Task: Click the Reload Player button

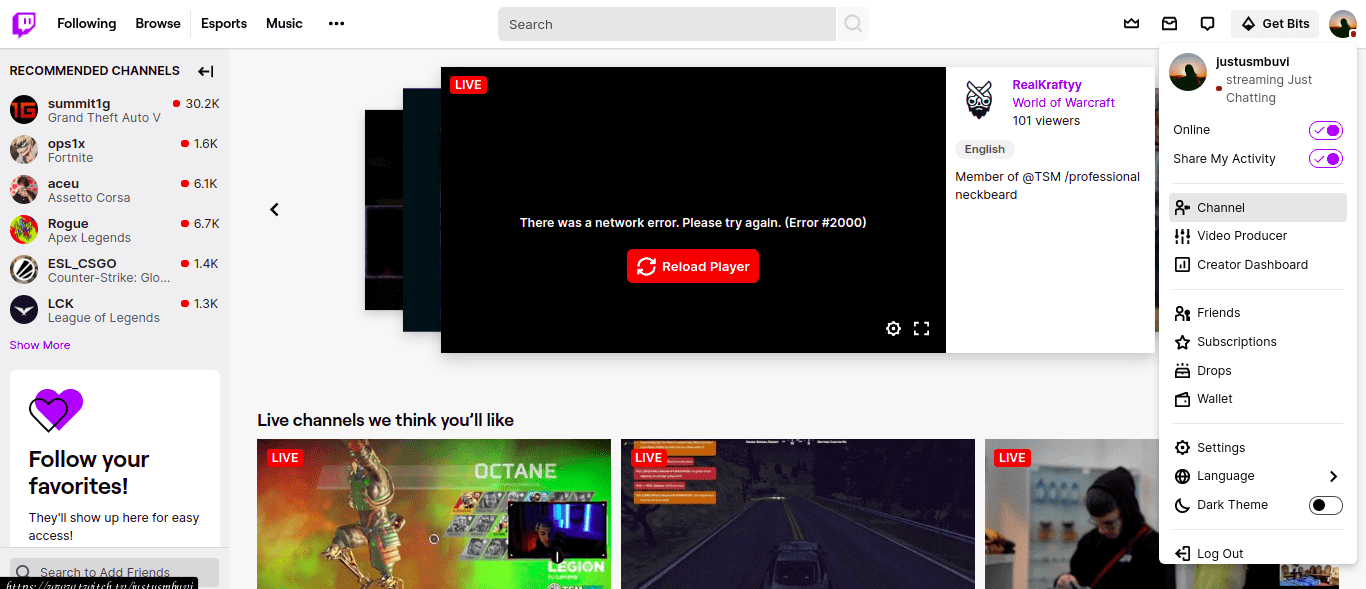Action: [x=693, y=267]
